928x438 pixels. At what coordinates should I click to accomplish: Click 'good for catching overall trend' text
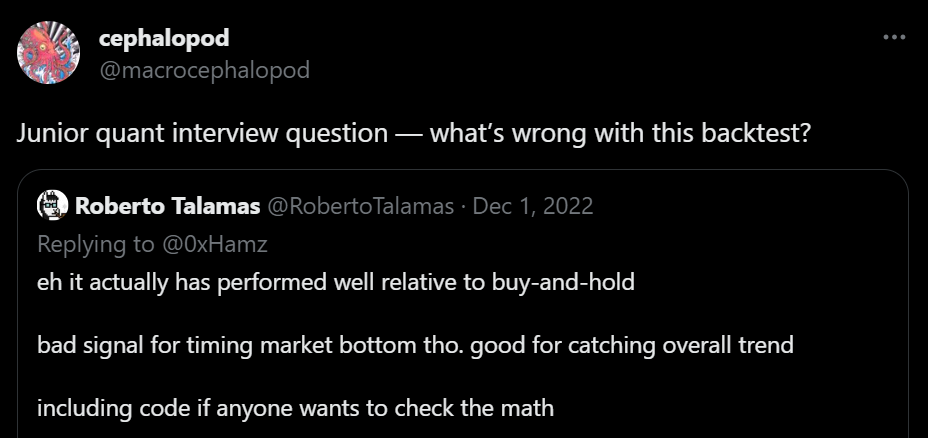click(x=631, y=345)
